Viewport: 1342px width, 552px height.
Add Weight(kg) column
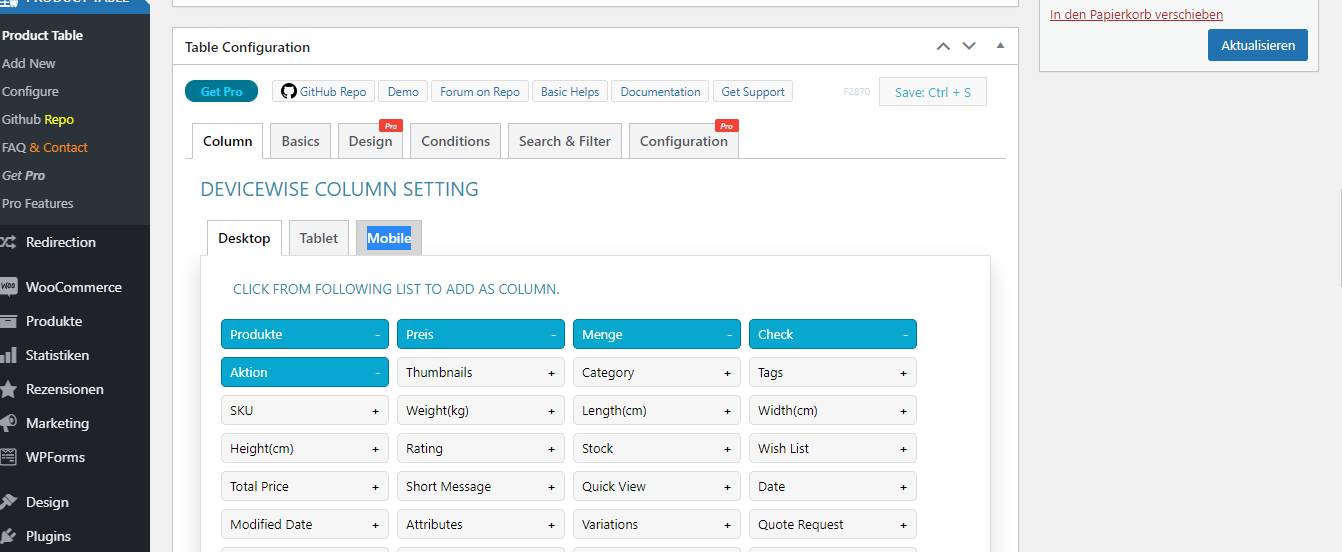click(481, 411)
